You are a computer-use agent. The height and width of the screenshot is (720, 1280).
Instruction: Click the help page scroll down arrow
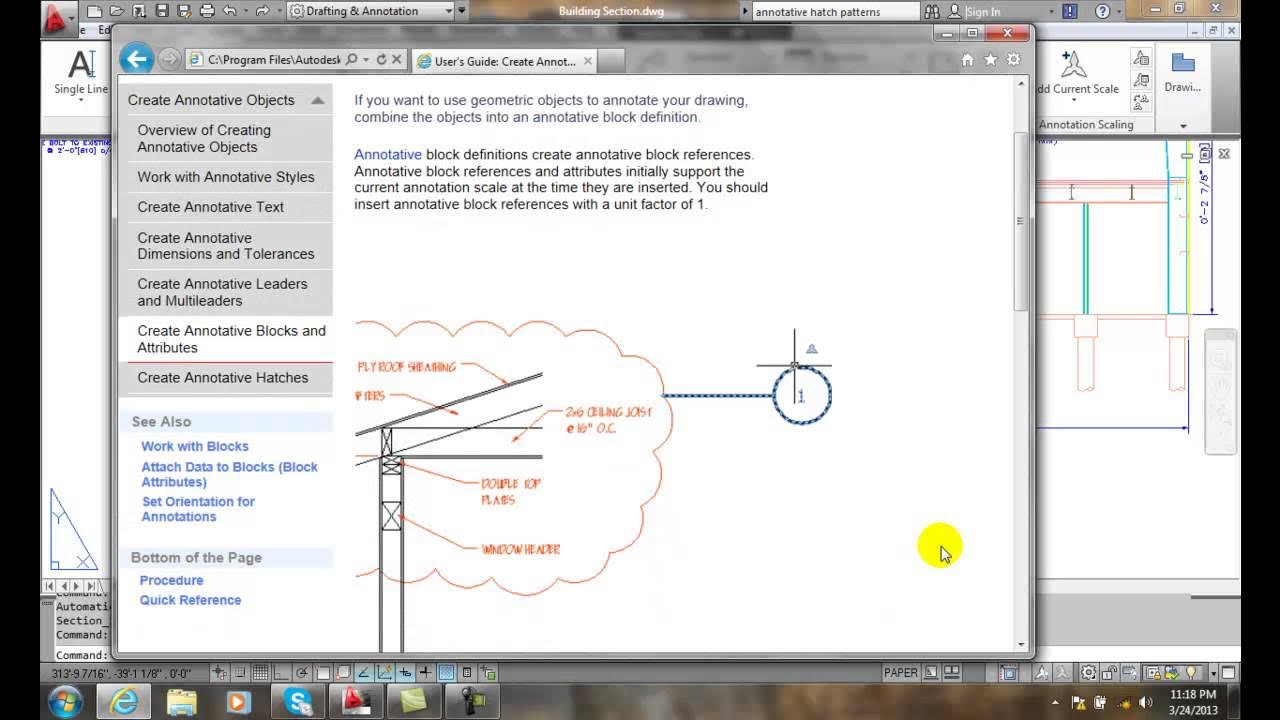coord(1021,645)
